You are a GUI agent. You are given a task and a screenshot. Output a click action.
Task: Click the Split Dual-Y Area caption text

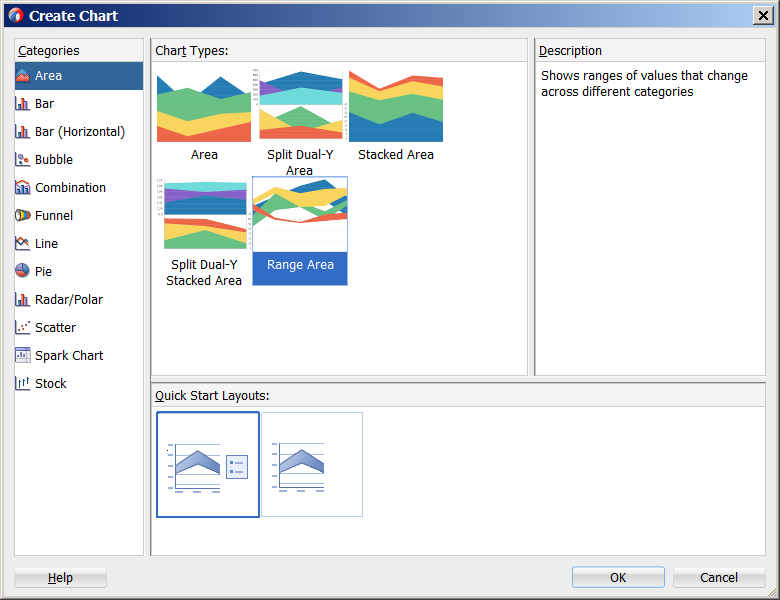click(x=300, y=163)
